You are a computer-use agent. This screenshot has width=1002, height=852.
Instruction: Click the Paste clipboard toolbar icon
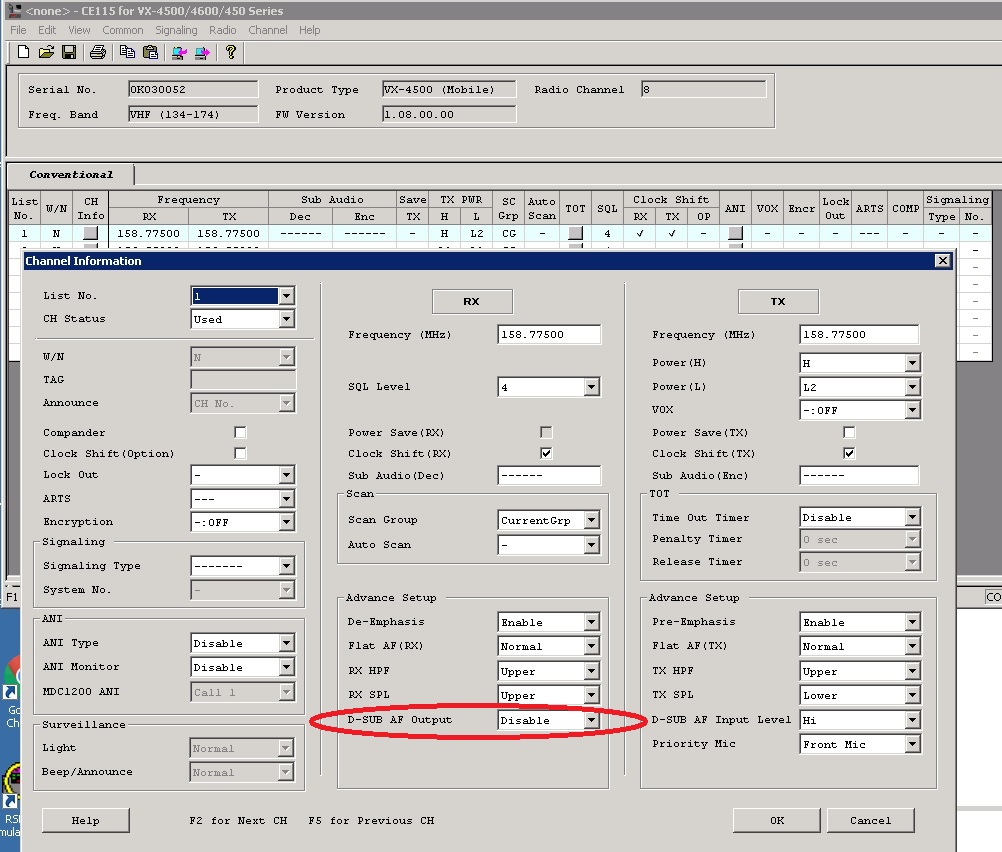(150, 52)
